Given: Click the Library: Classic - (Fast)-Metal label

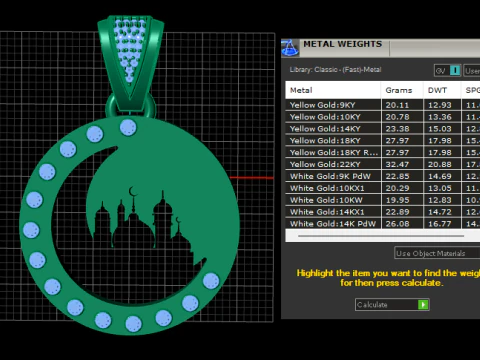Looking at the screenshot, I should (x=335, y=70).
